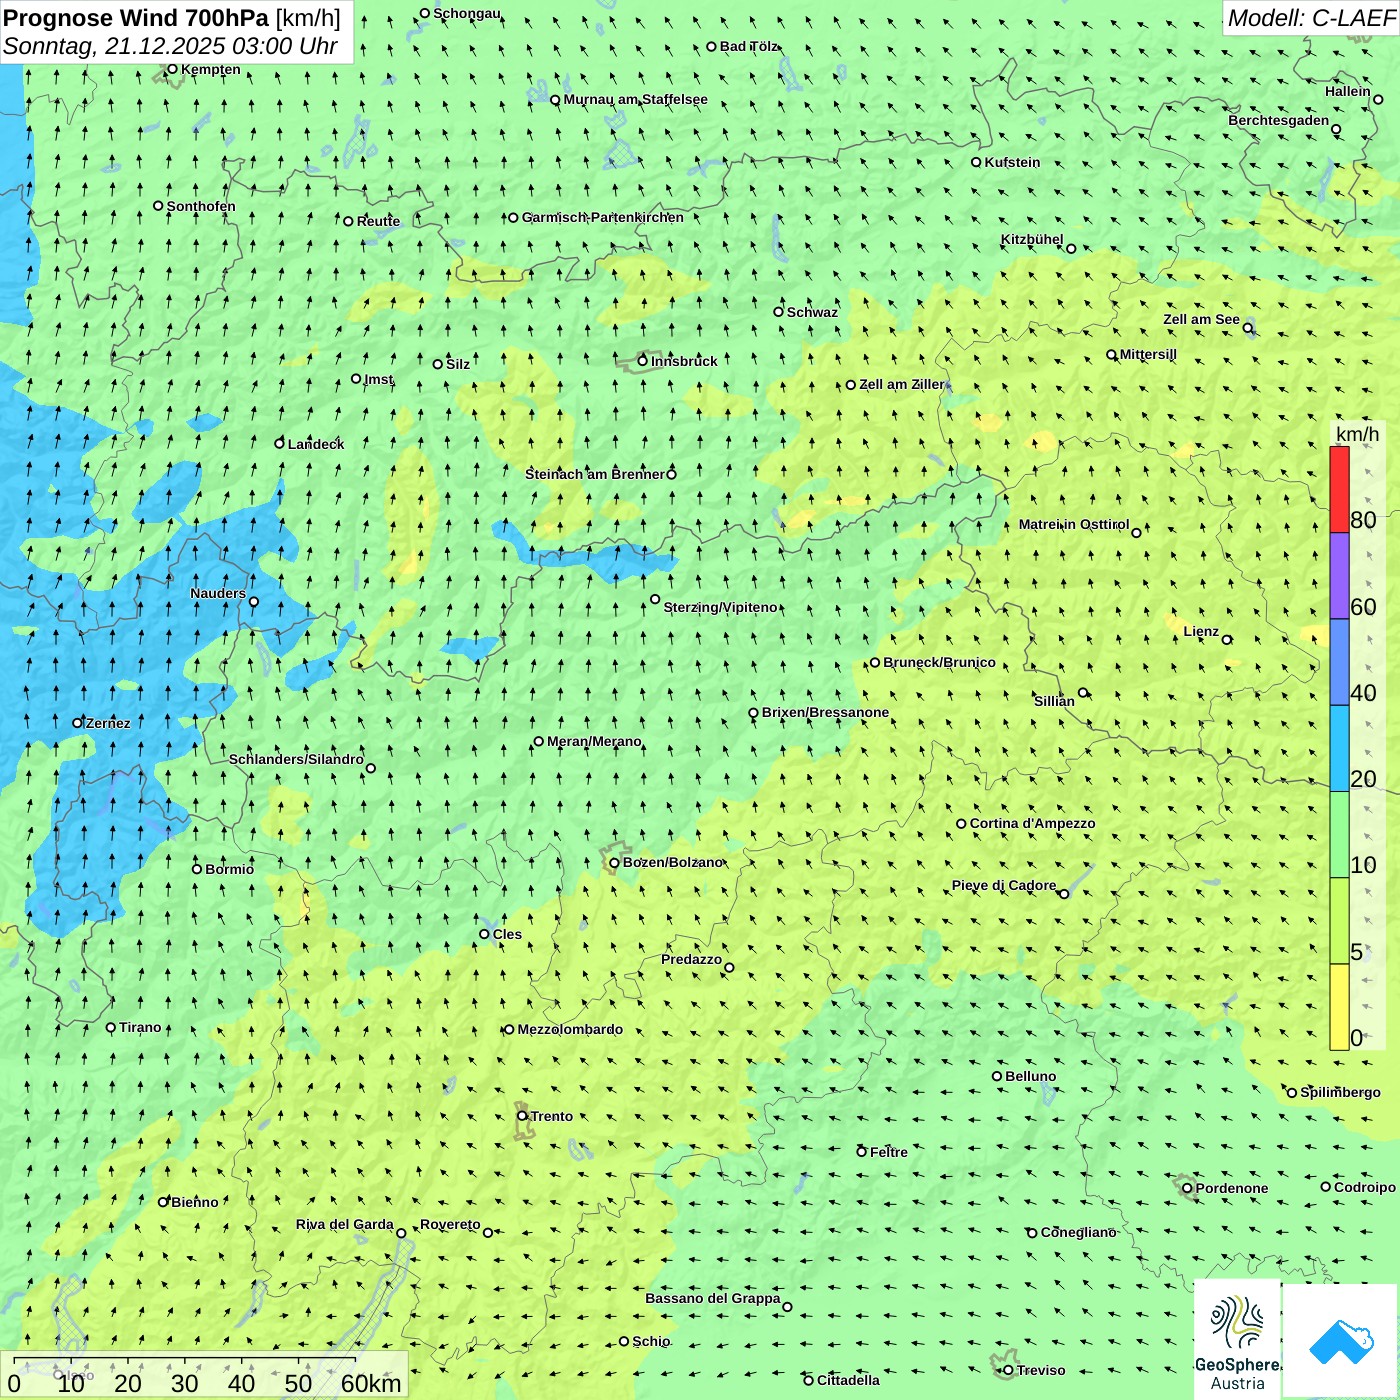Click the Mezzolombardo label
This screenshot has width=1400, height=1400.
pos(570,1029)
